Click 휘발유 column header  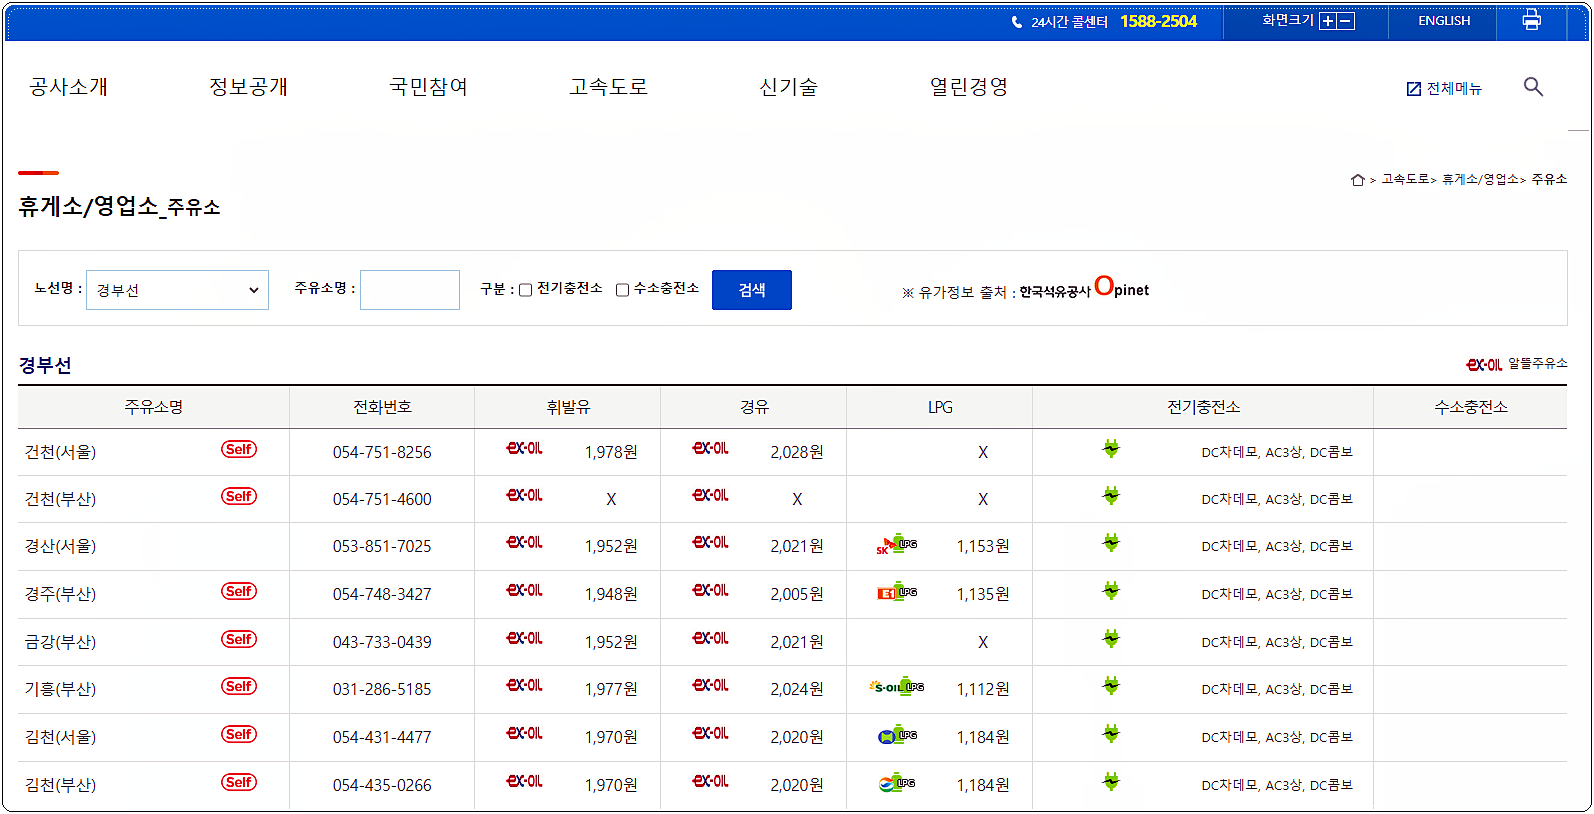568,407
